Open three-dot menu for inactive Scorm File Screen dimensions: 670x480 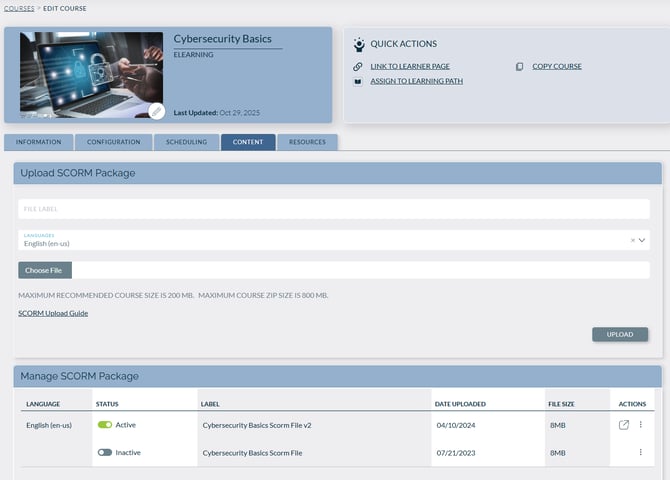tap(641, 452)
